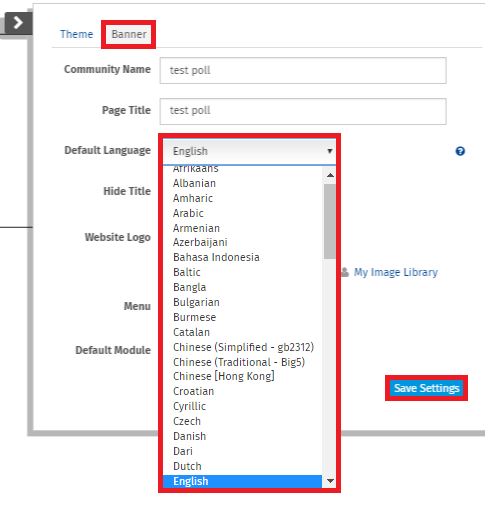
Task: Select Dari from the list
Action: click(x=242, y=451)
